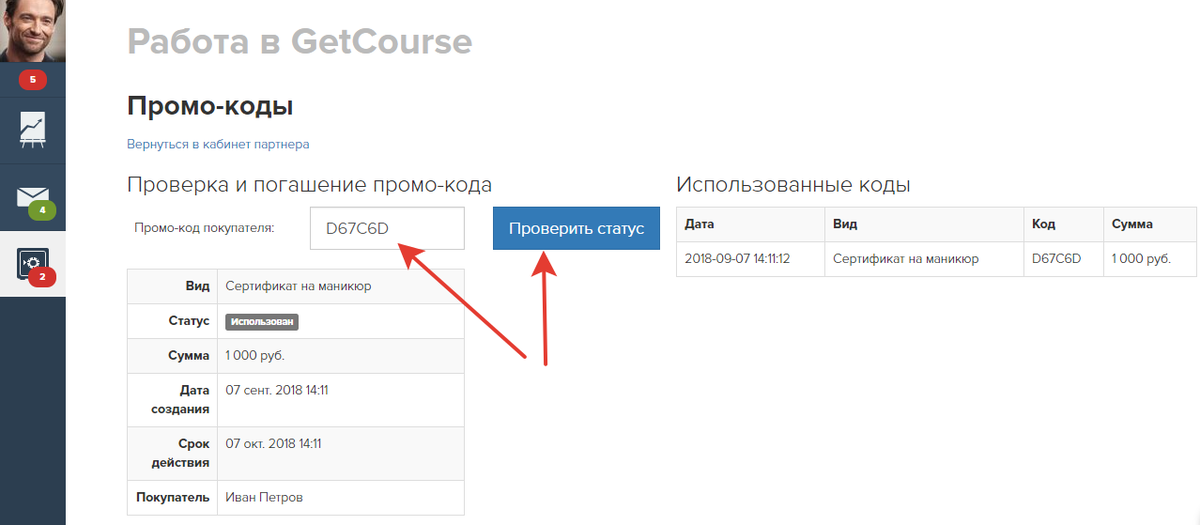
Task: Click the green mail badge showing 4
Action: click(43, 211)
